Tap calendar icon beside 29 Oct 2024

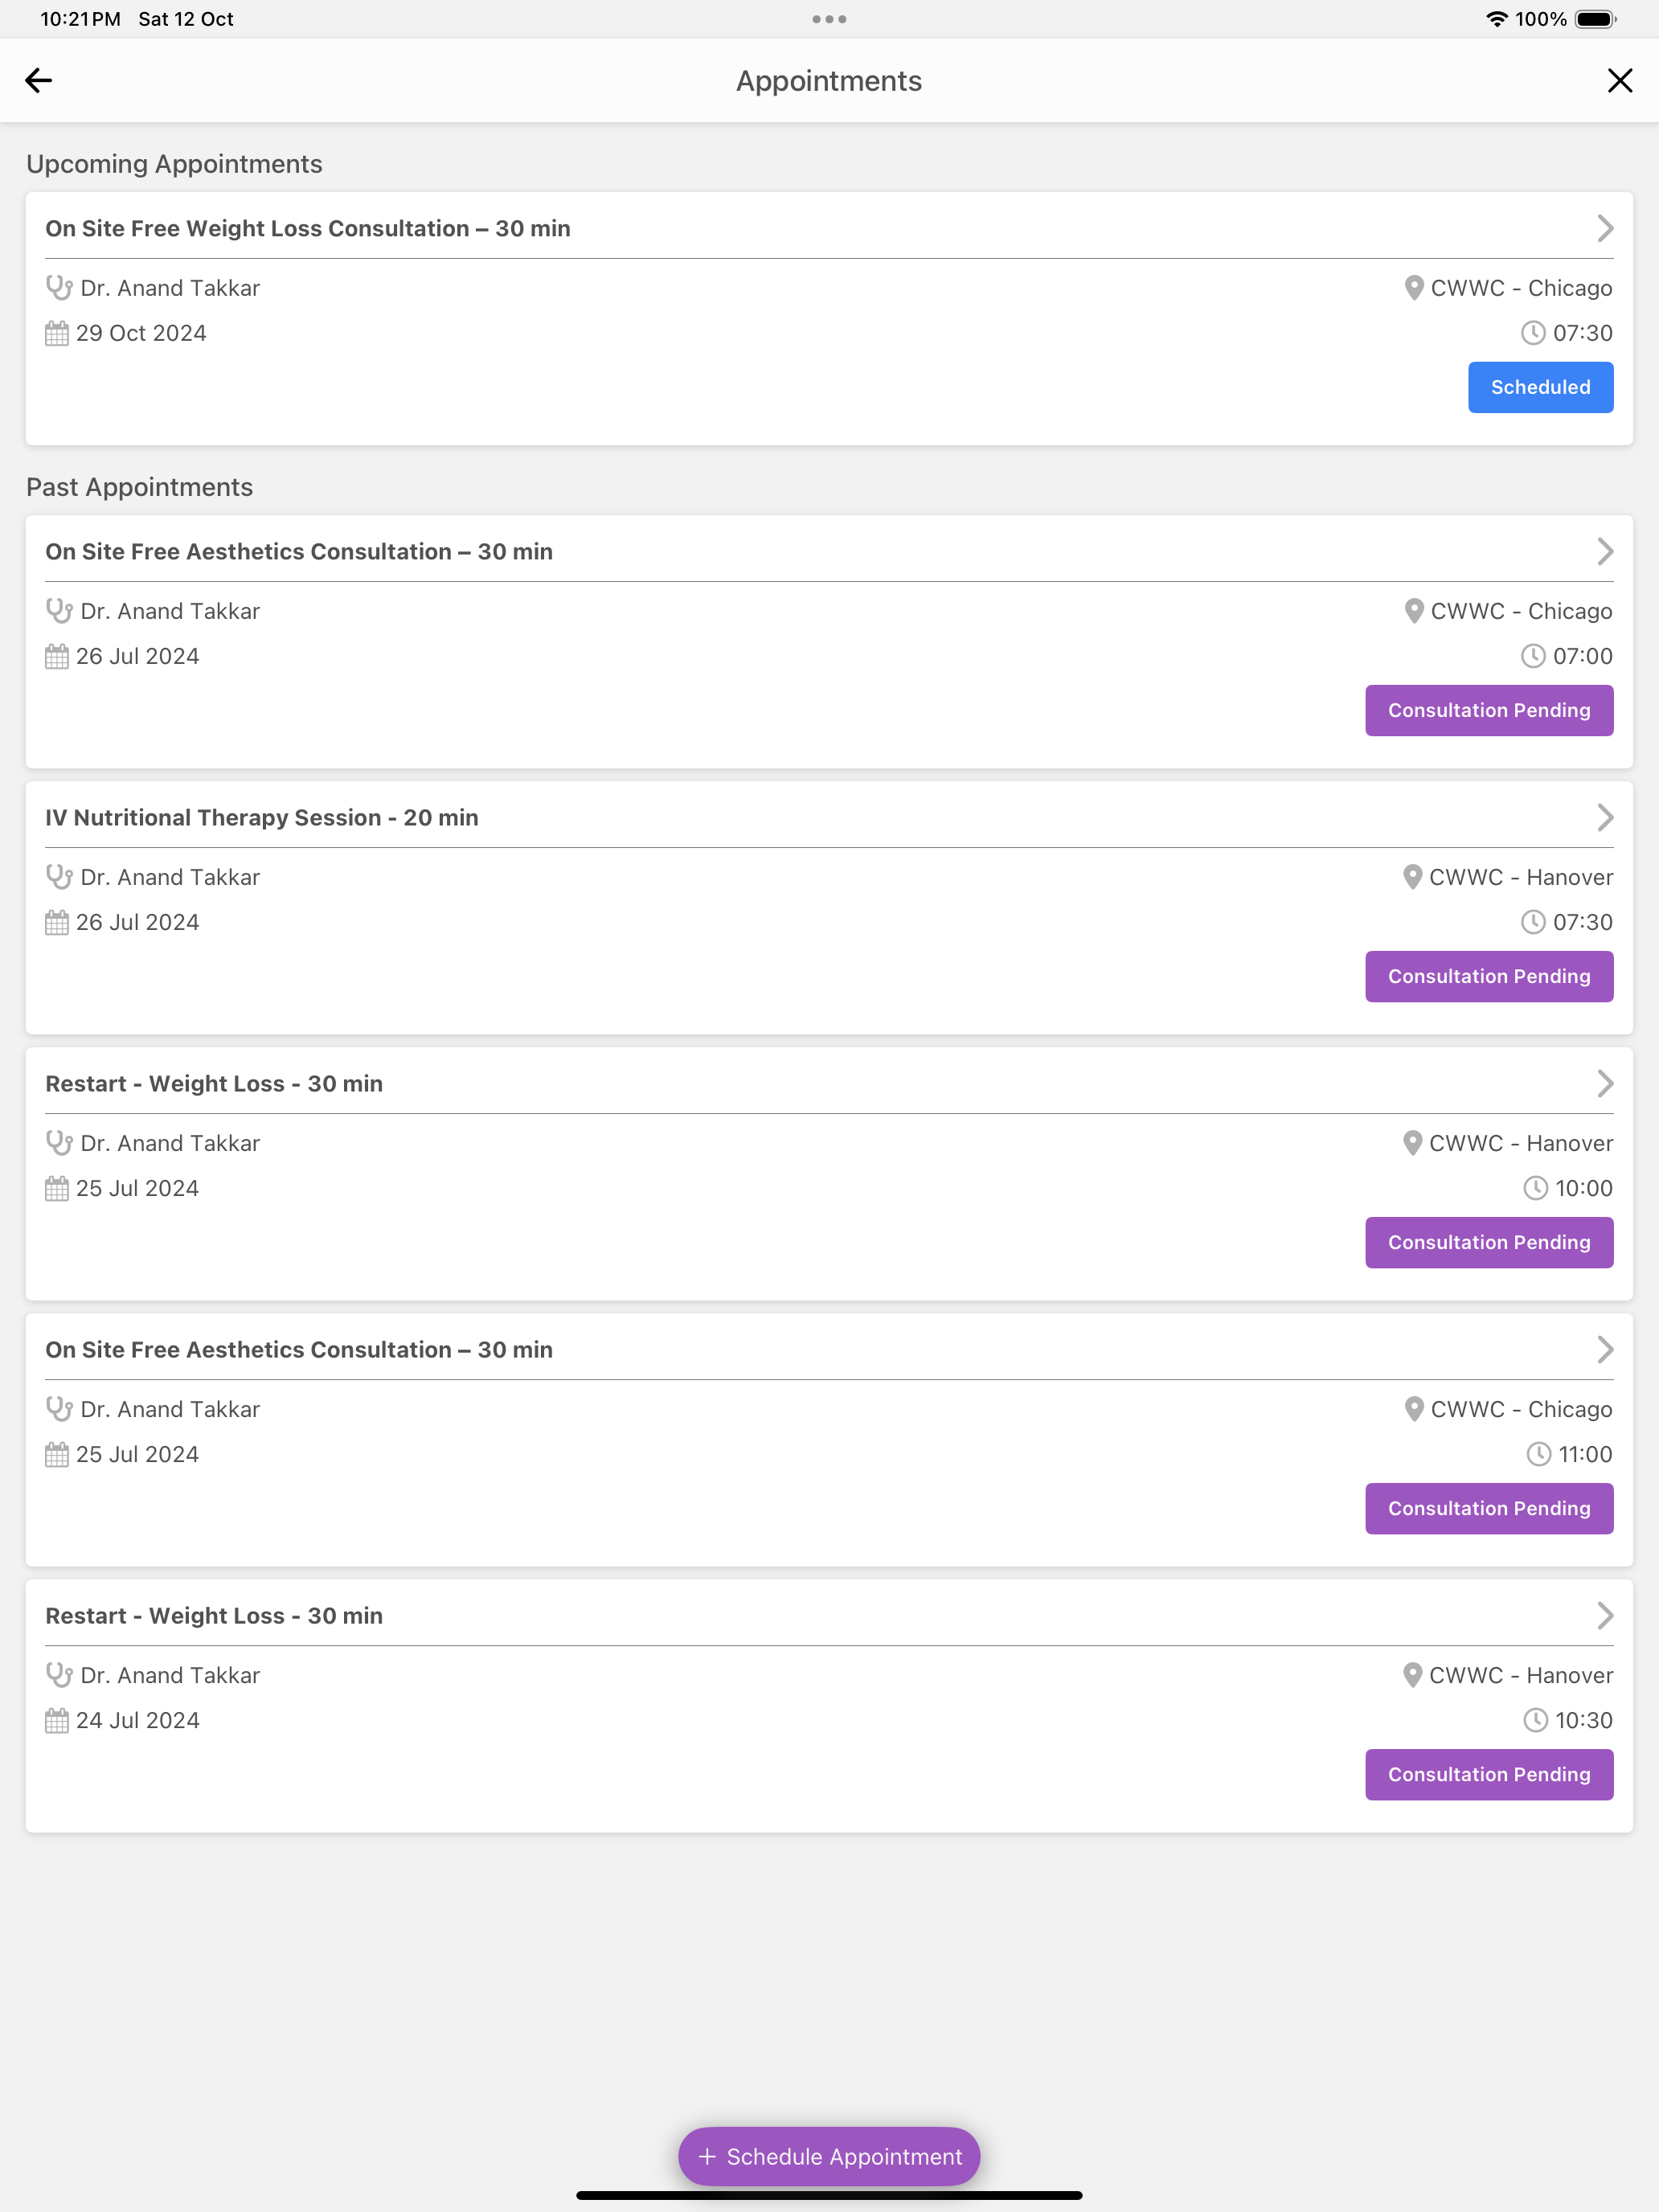point(57,333)
